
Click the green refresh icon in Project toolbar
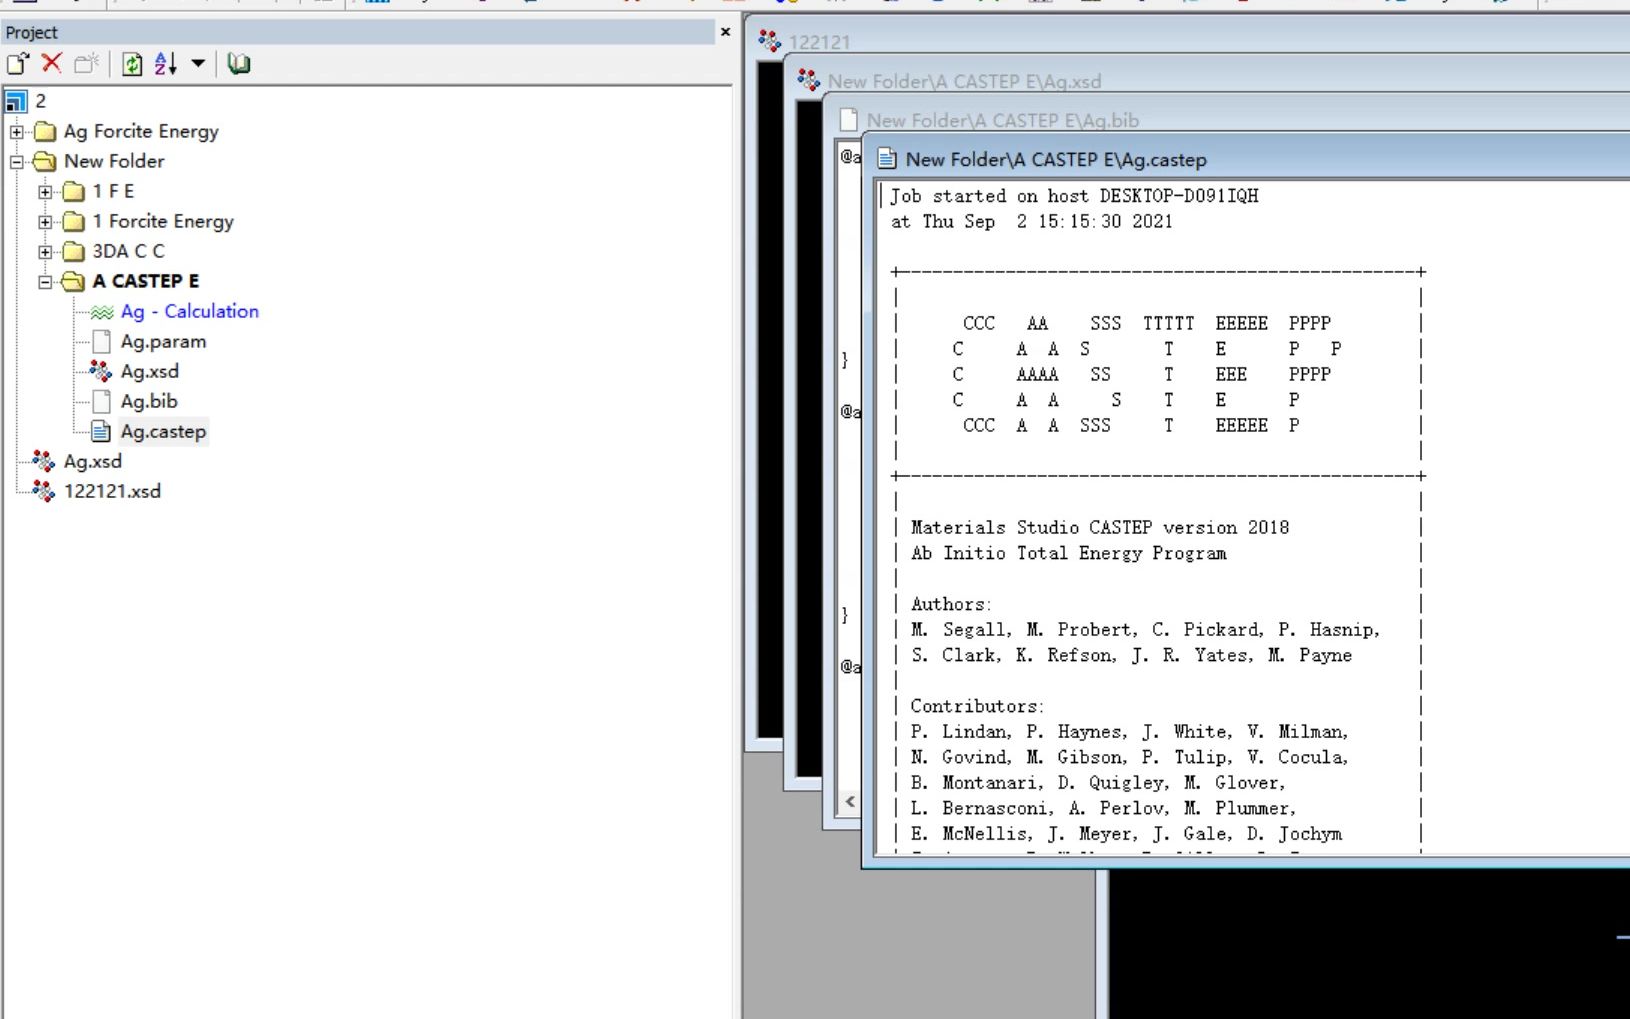[132, 64]
